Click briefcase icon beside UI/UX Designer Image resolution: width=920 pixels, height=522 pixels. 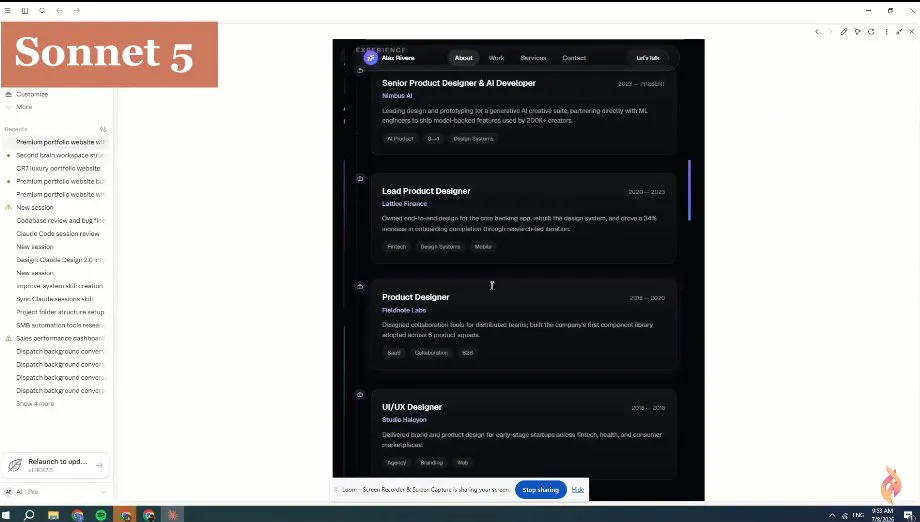coord(360,395)
